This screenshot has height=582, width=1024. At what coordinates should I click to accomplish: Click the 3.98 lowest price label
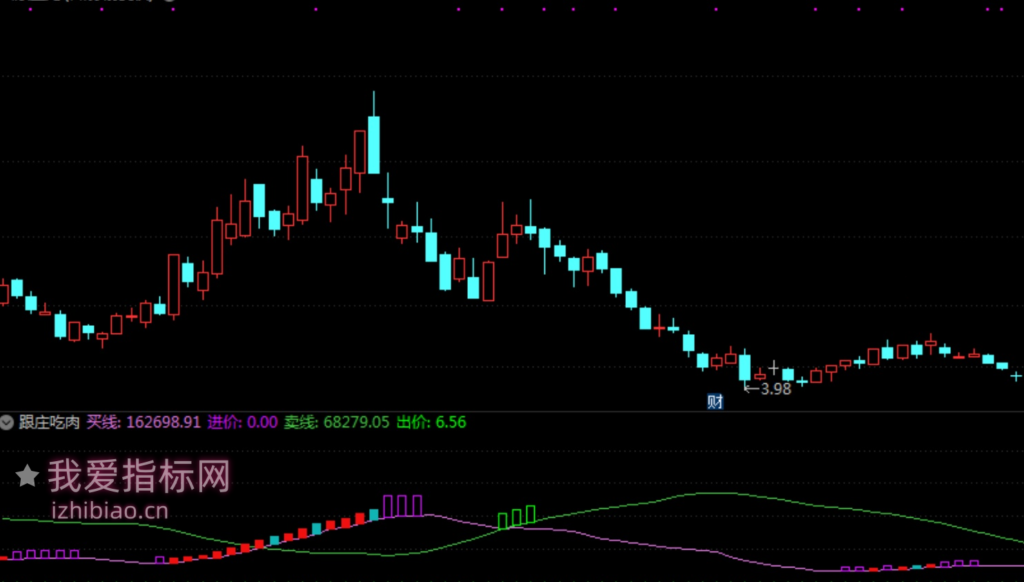776,389
